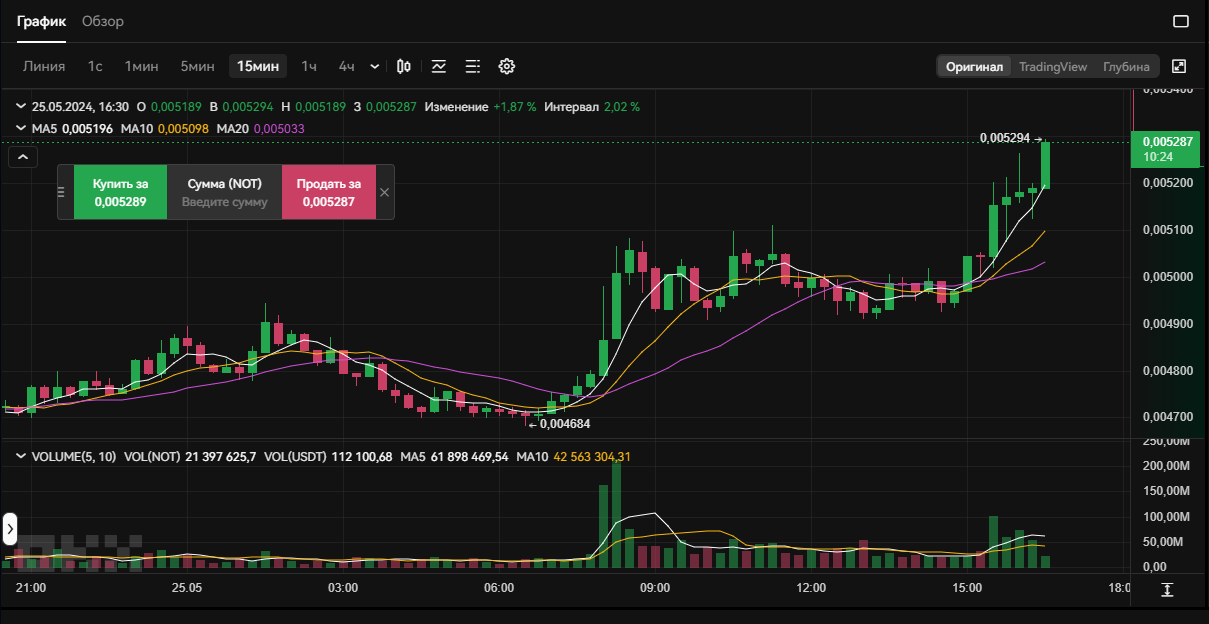Collapse the VOLUME indicator row chevron
This screenshot has width=1209, height=624.
click(21, 456)
